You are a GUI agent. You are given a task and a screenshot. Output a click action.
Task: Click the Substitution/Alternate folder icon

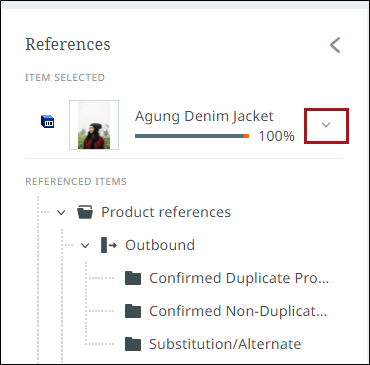[133, 344]
